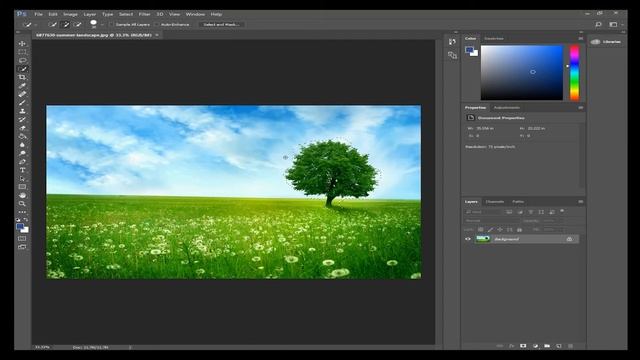Select the Quick Selection tool in the toolbox

point(22,69)
